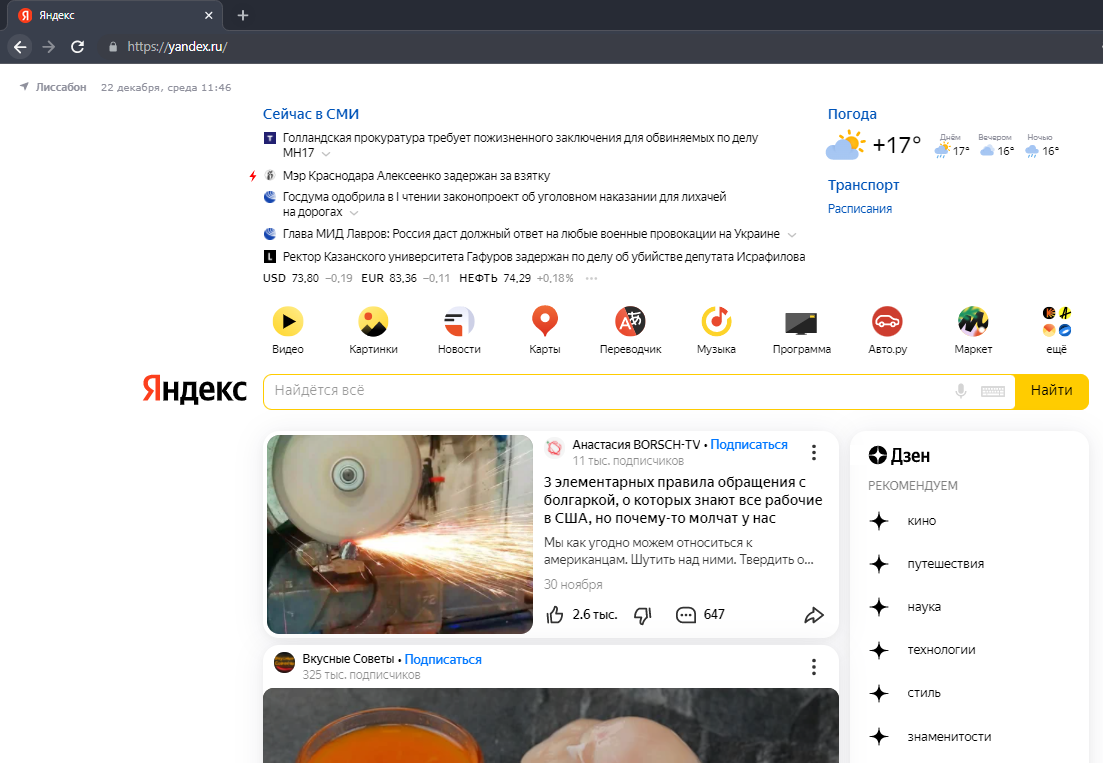
Task: Open three-dot menu of Вкусные Советы post
Action: 814,667
